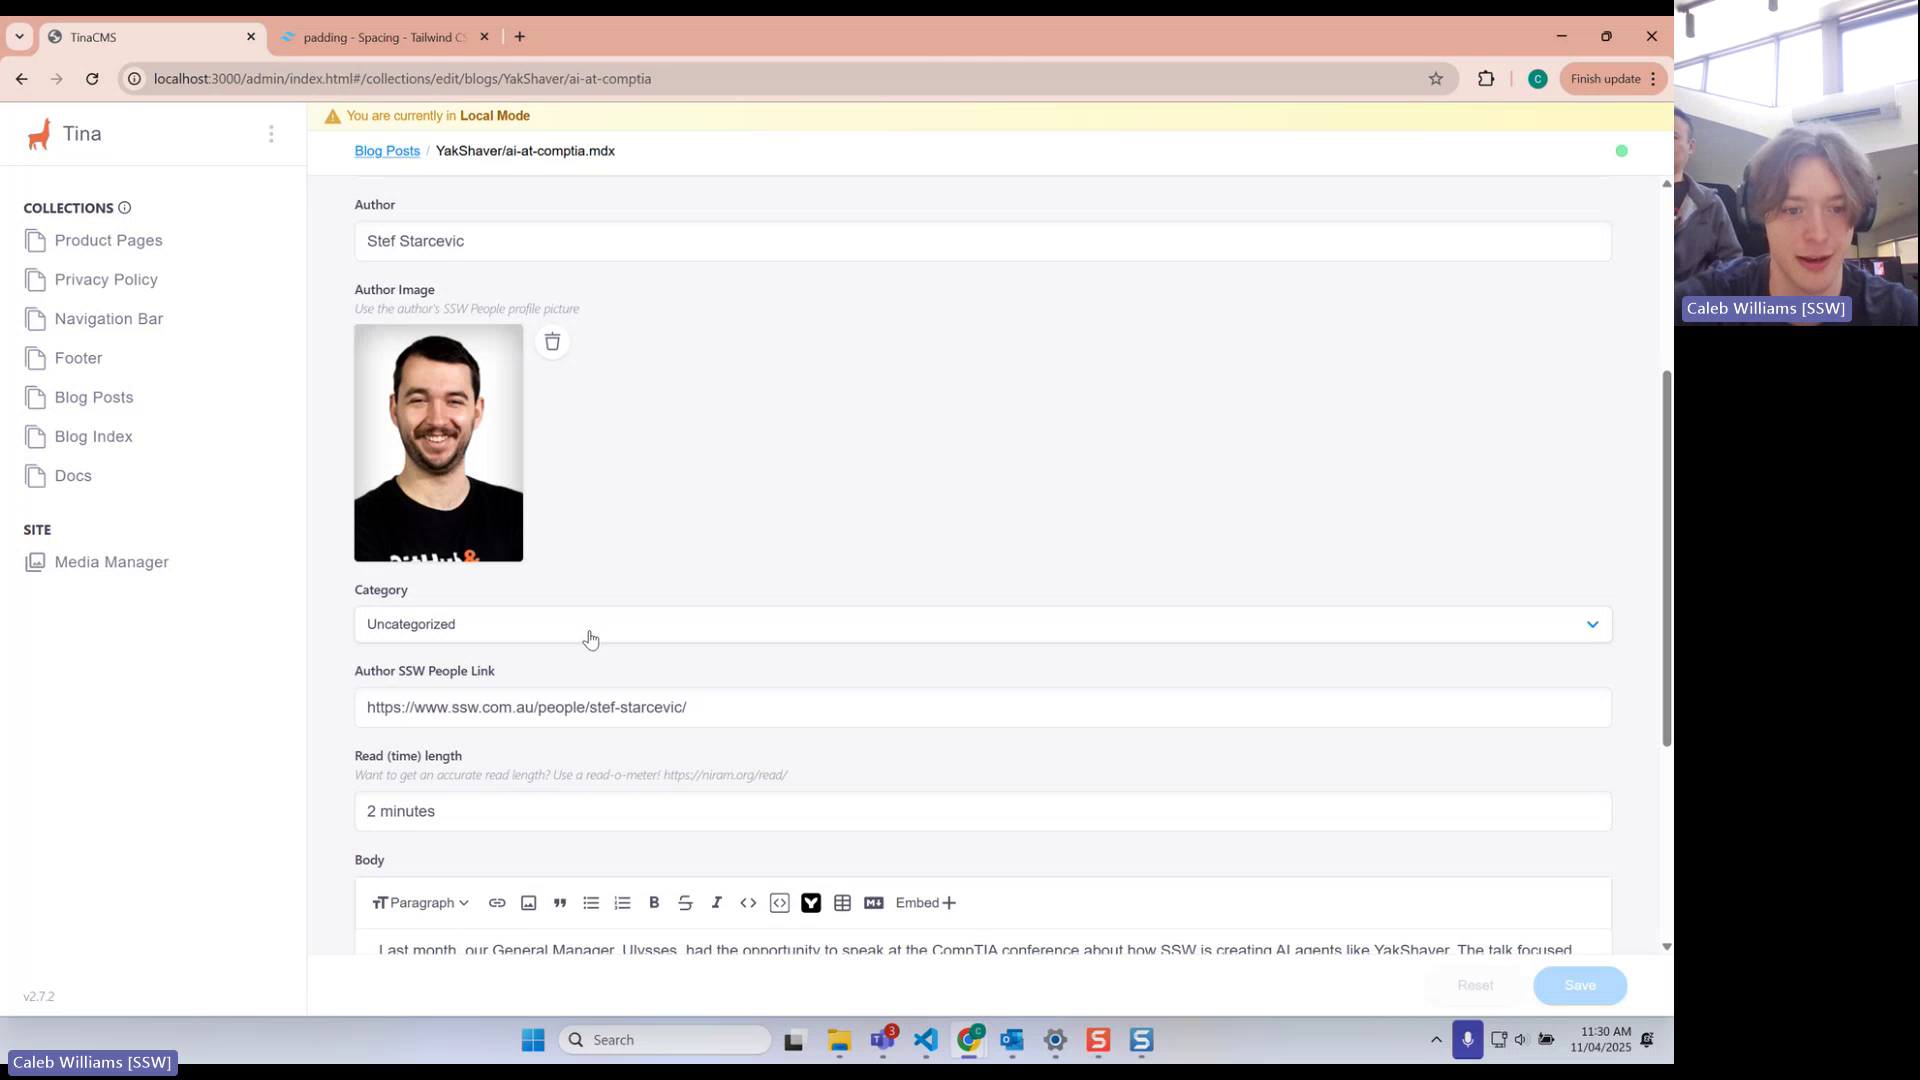Viewport: 1920px width, 1080px height.
Task: Open the Embed menu
Action: (x=926, y=903)
